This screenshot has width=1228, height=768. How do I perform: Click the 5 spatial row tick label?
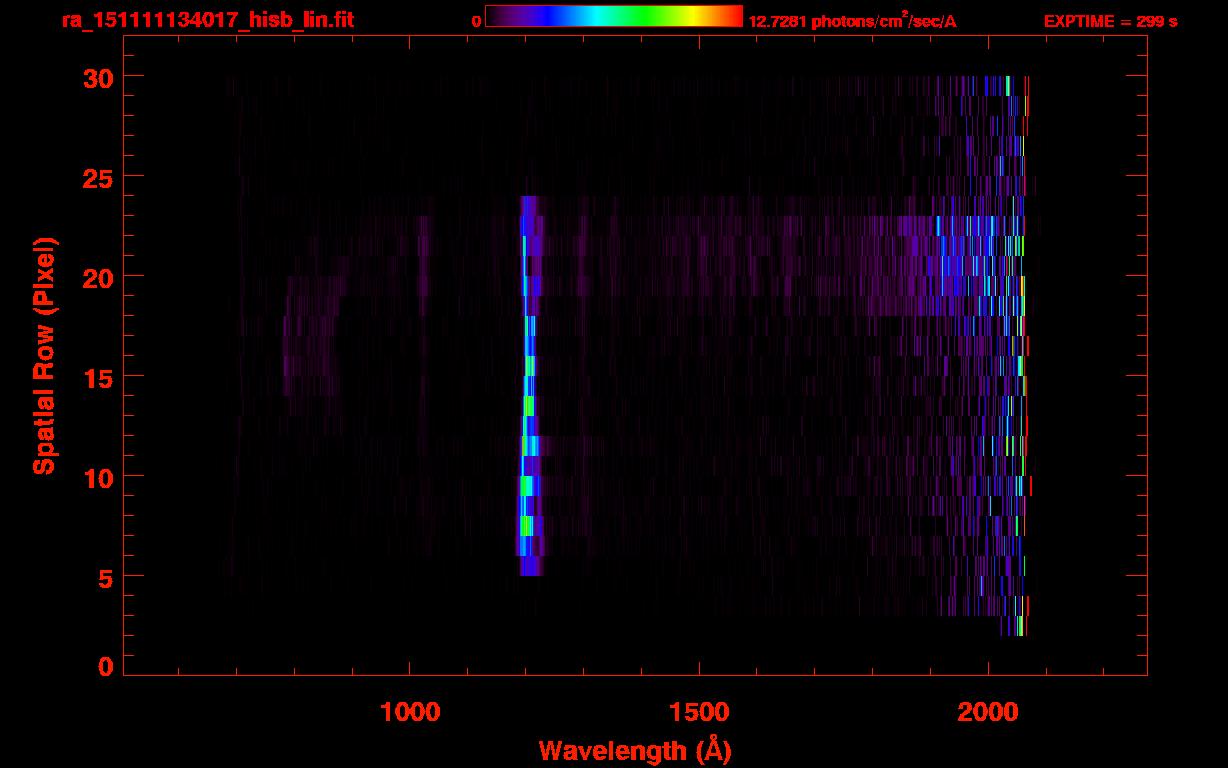coord(106,577)
